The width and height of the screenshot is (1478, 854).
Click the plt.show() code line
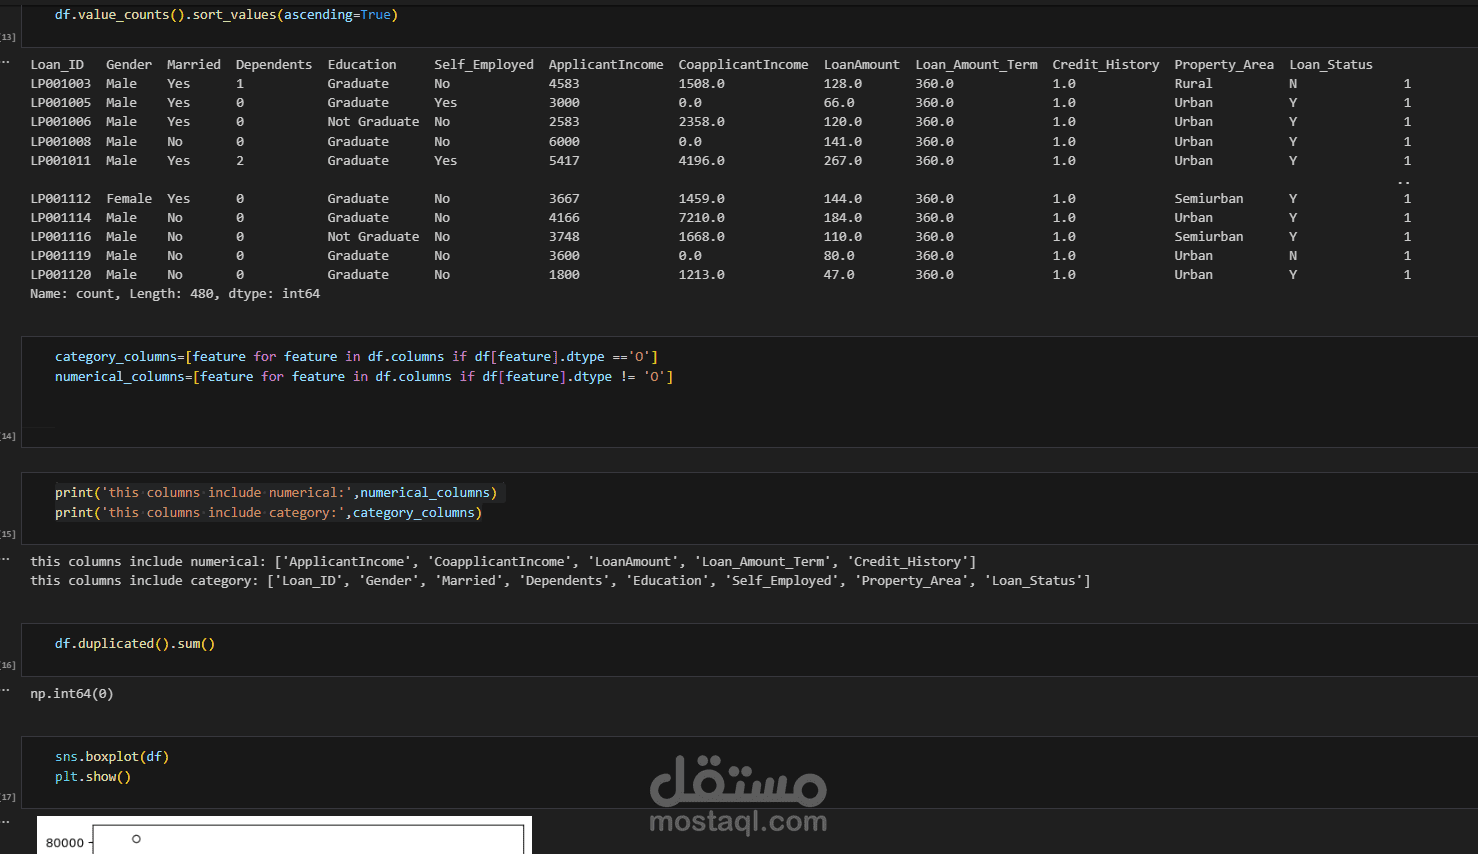point(93,777)
